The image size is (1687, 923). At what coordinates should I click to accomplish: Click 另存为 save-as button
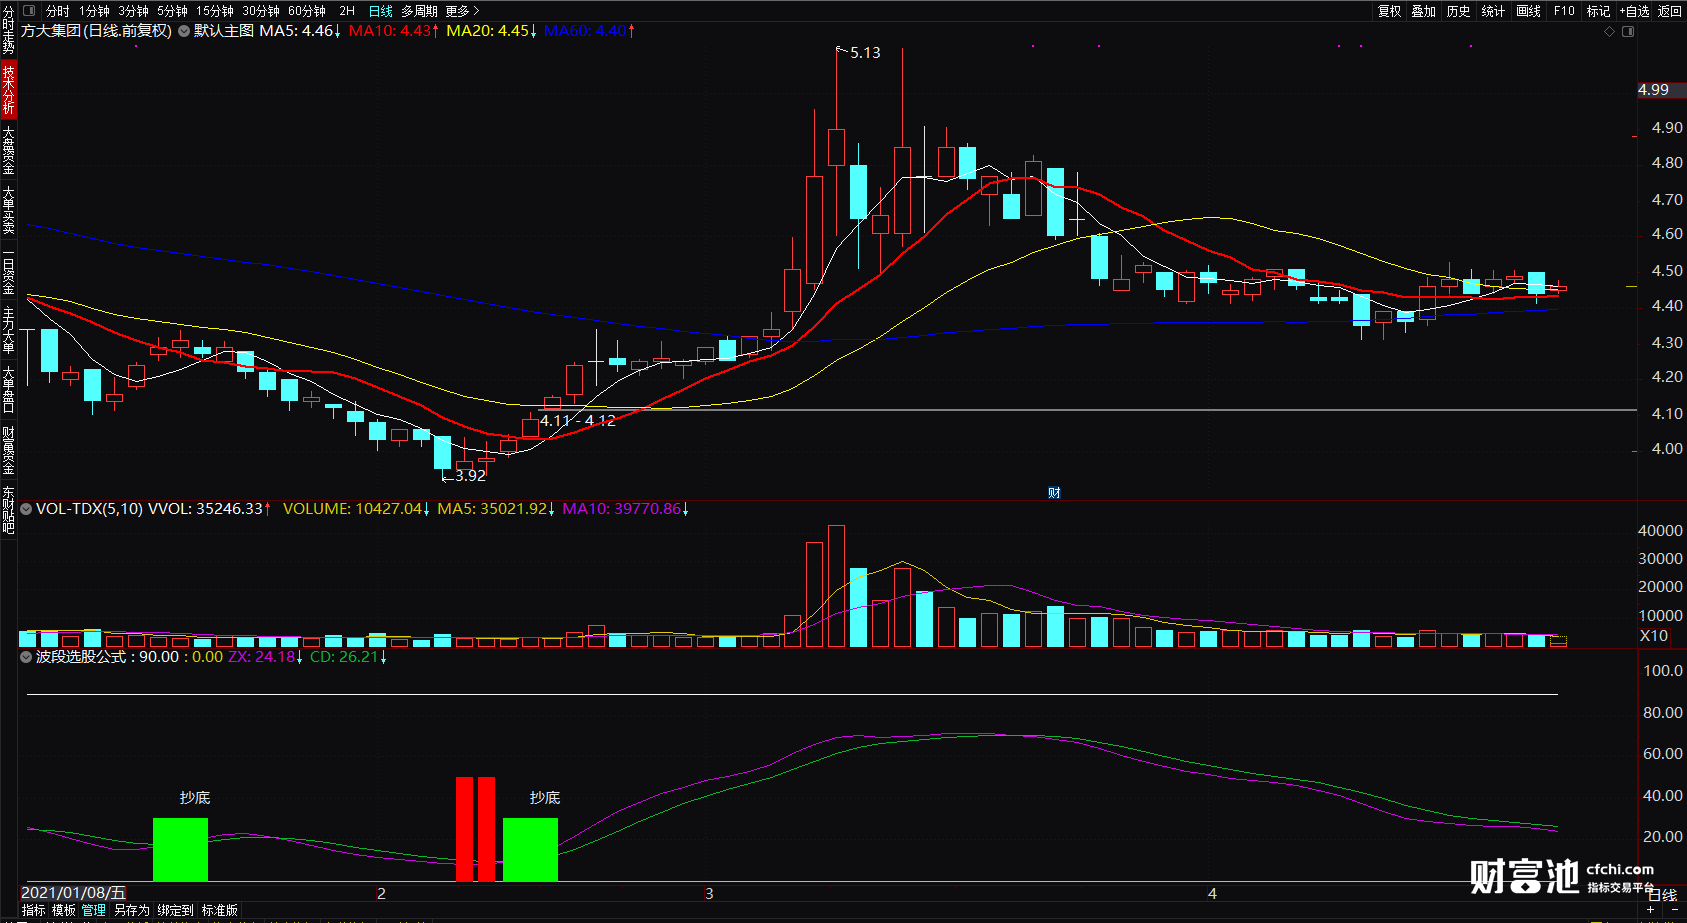click(x=132, y=910)
